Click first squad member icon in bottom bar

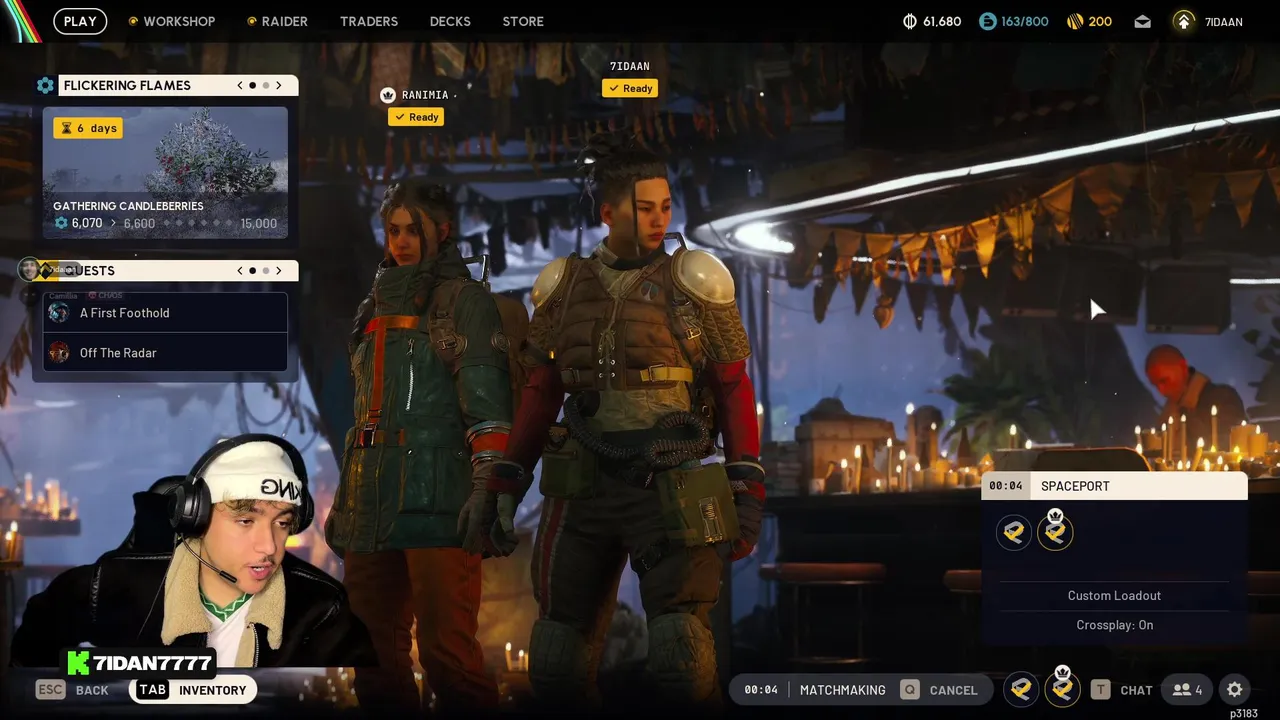tap(1021, 689)
